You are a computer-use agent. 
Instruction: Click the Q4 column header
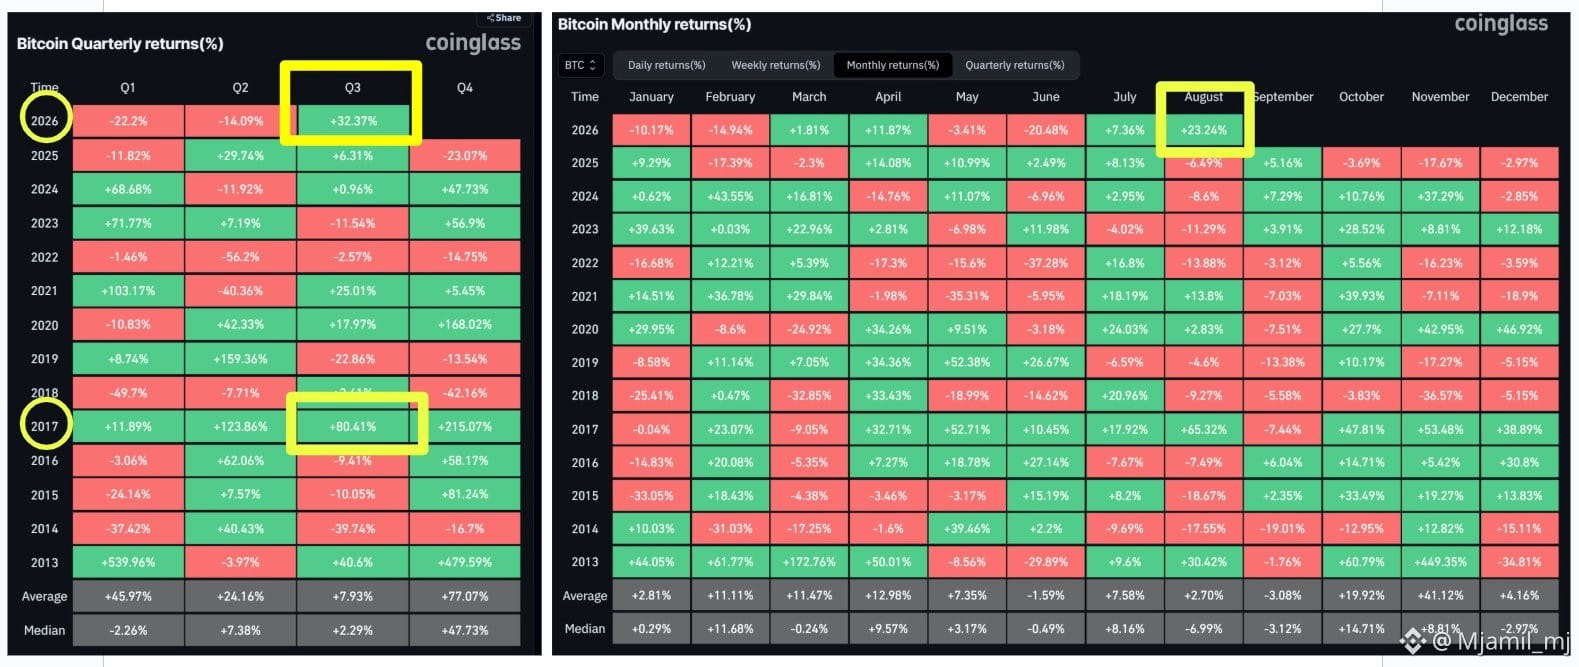(464, 88)
